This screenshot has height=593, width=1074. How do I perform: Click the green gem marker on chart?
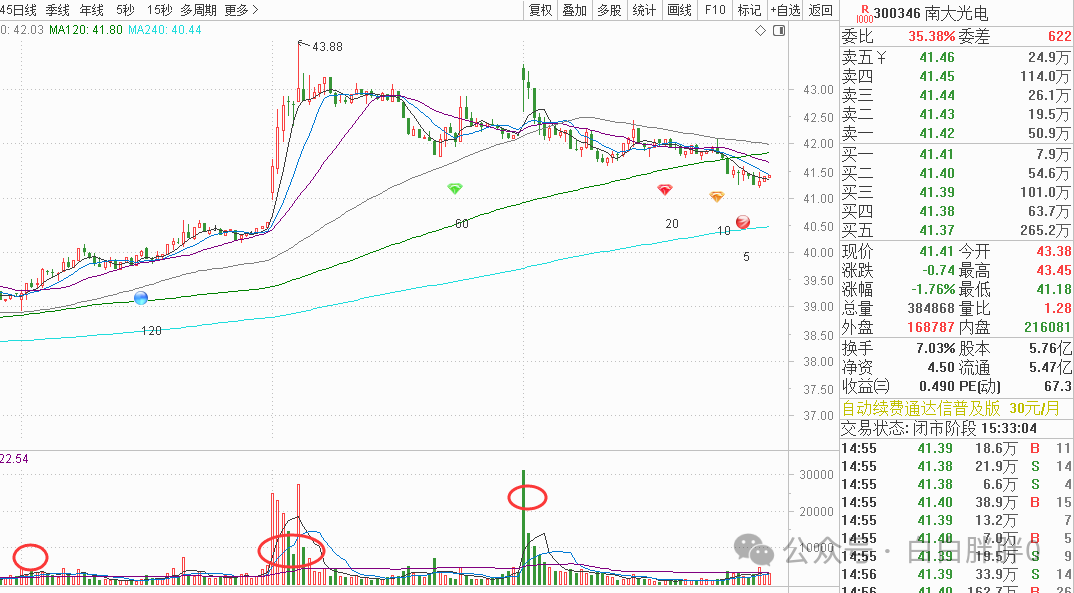coord(455,188)
